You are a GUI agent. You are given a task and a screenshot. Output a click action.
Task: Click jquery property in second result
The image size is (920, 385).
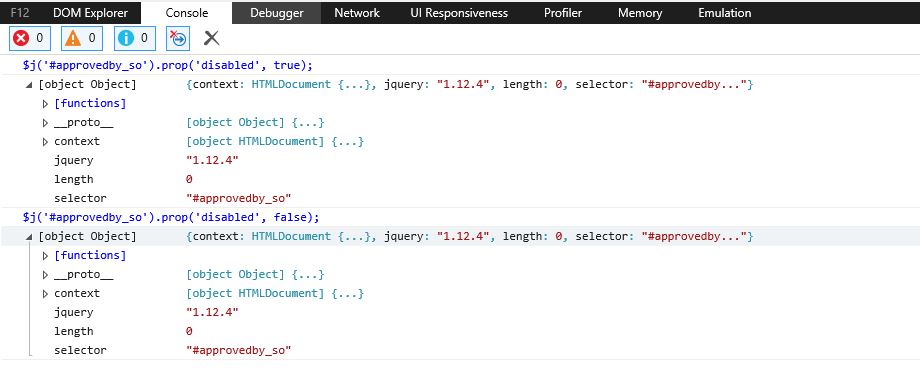(x=73, y=312)
